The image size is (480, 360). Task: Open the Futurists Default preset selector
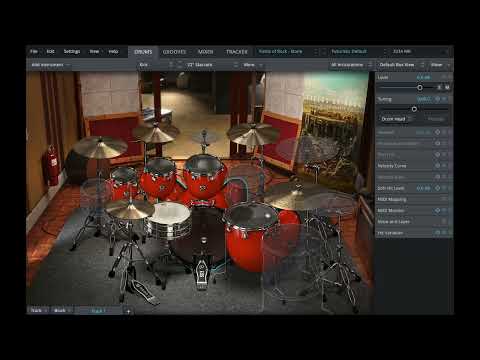click(x=358, y=51)
